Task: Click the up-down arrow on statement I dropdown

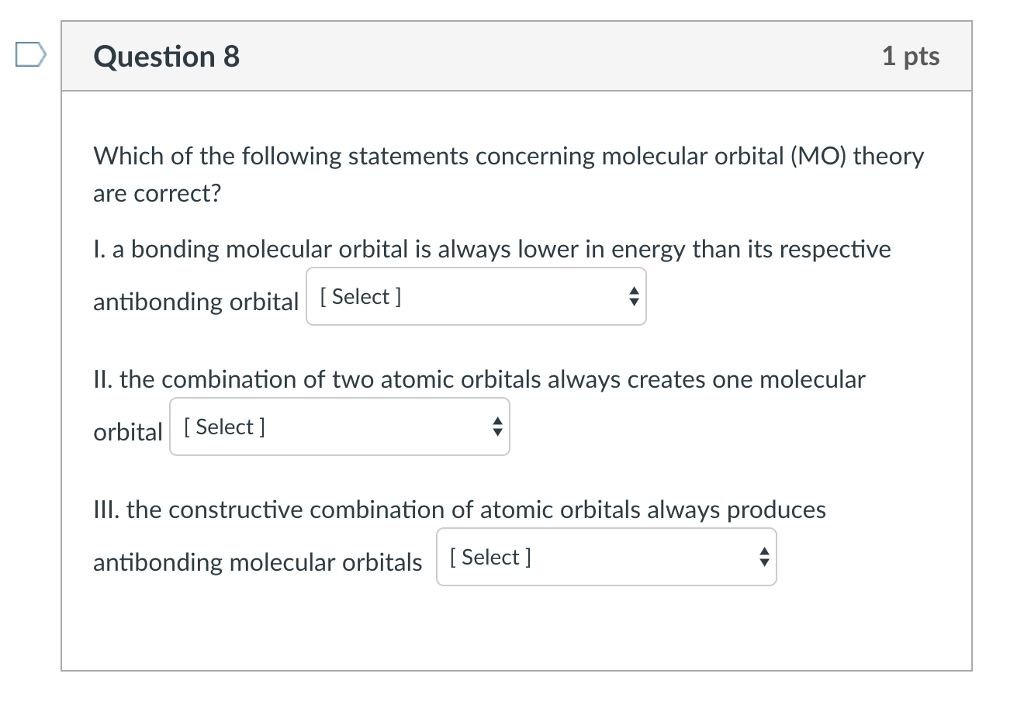Action: [633, 296]
